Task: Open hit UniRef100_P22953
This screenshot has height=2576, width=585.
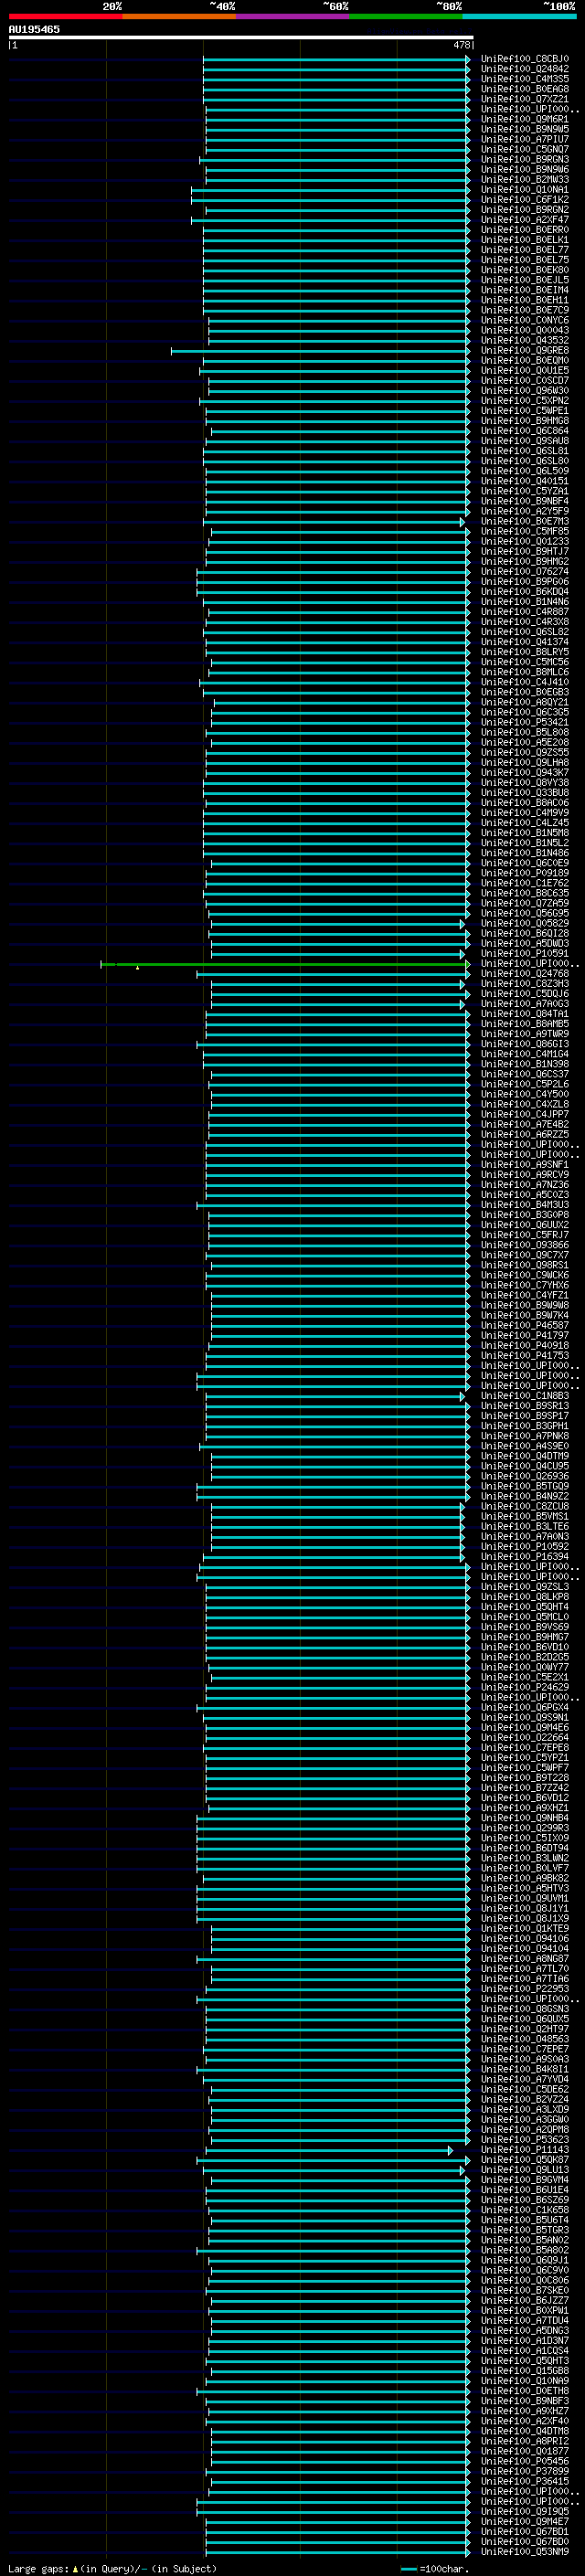Action: click(525, 1988)
